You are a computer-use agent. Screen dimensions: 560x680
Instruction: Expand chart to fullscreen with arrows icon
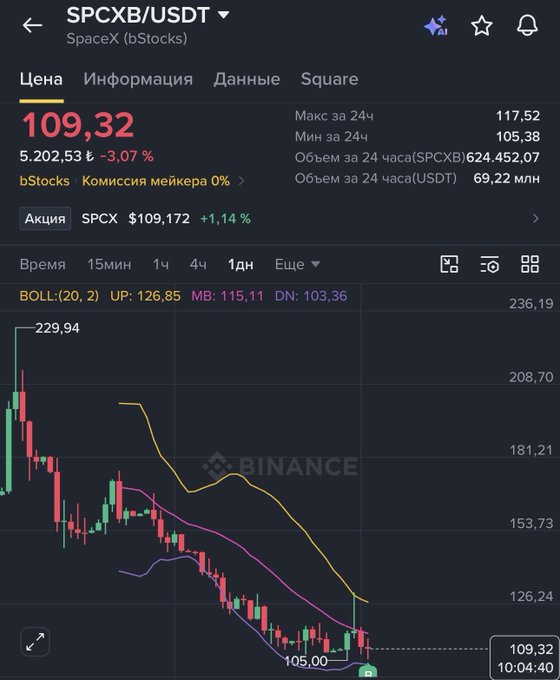(x=35, y=641)
